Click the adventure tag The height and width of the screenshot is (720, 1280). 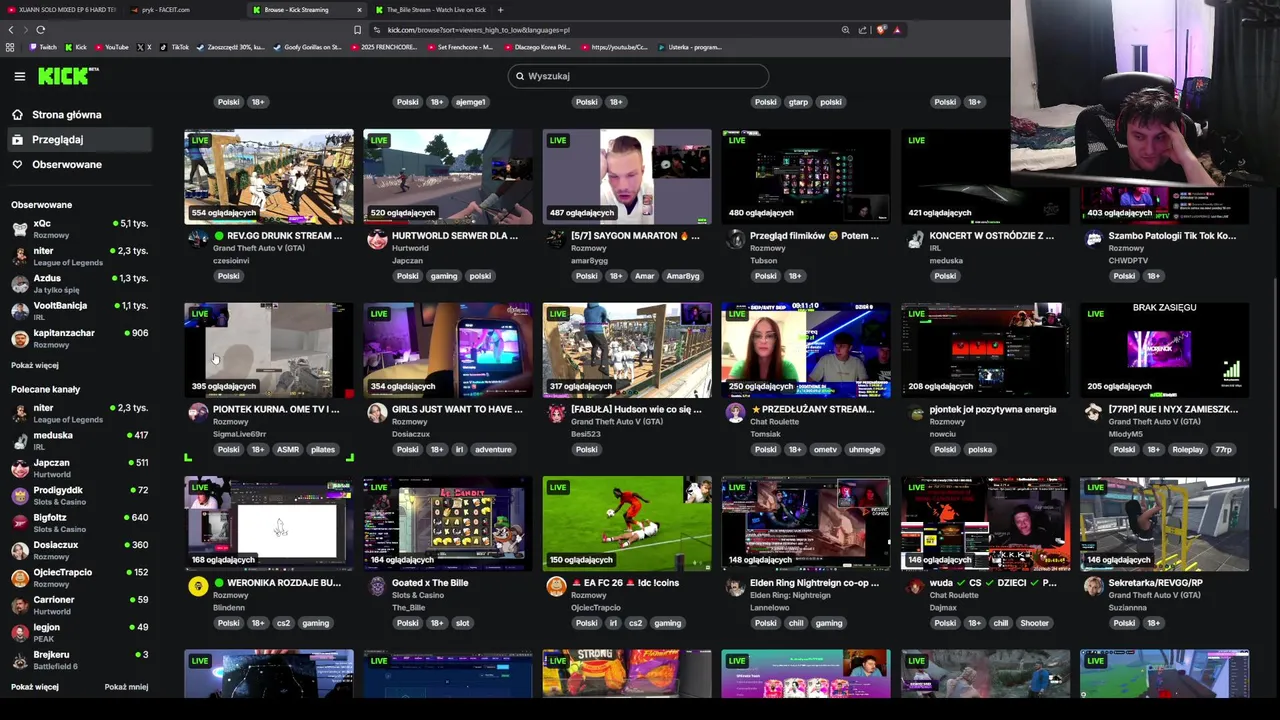pos(493,450)
